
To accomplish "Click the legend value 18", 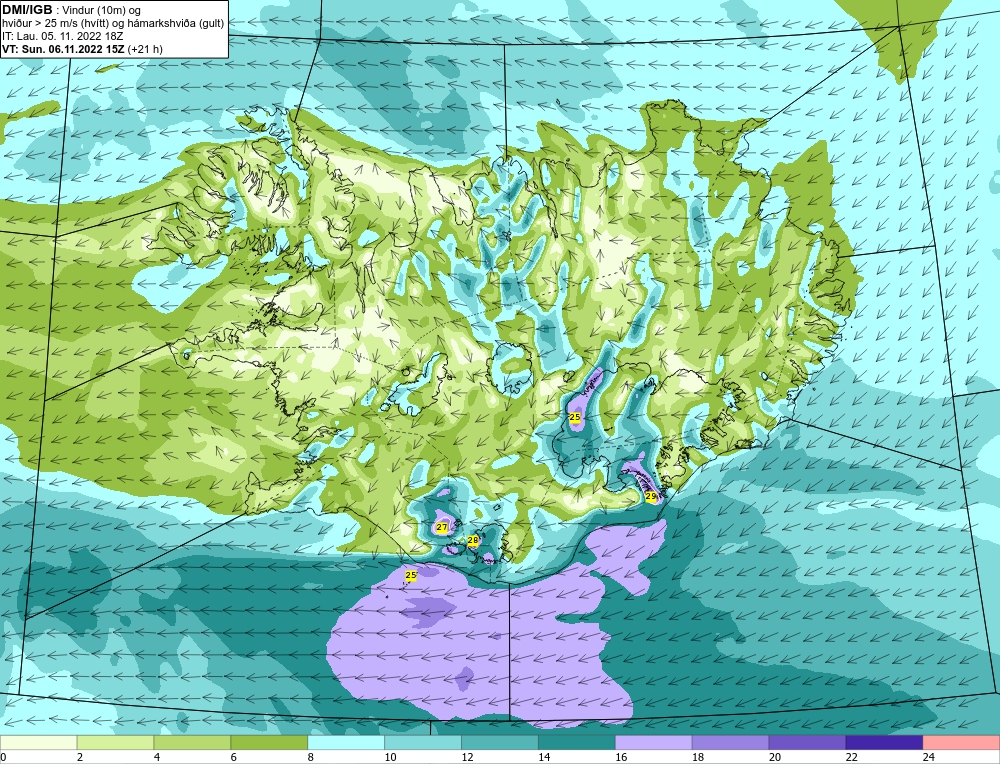I will coord(698,757).
